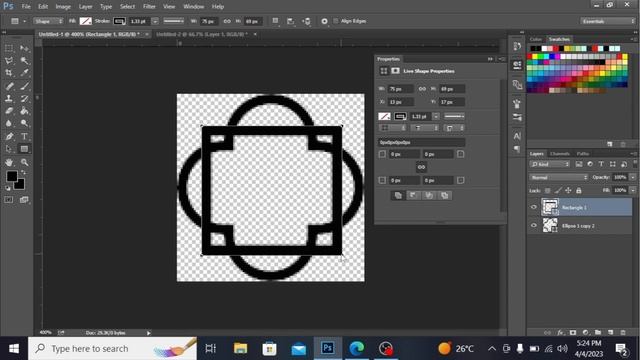Open the File menu
Image resolution: width=640 pixels, height=360 pixels.
(x=26, y=7)
